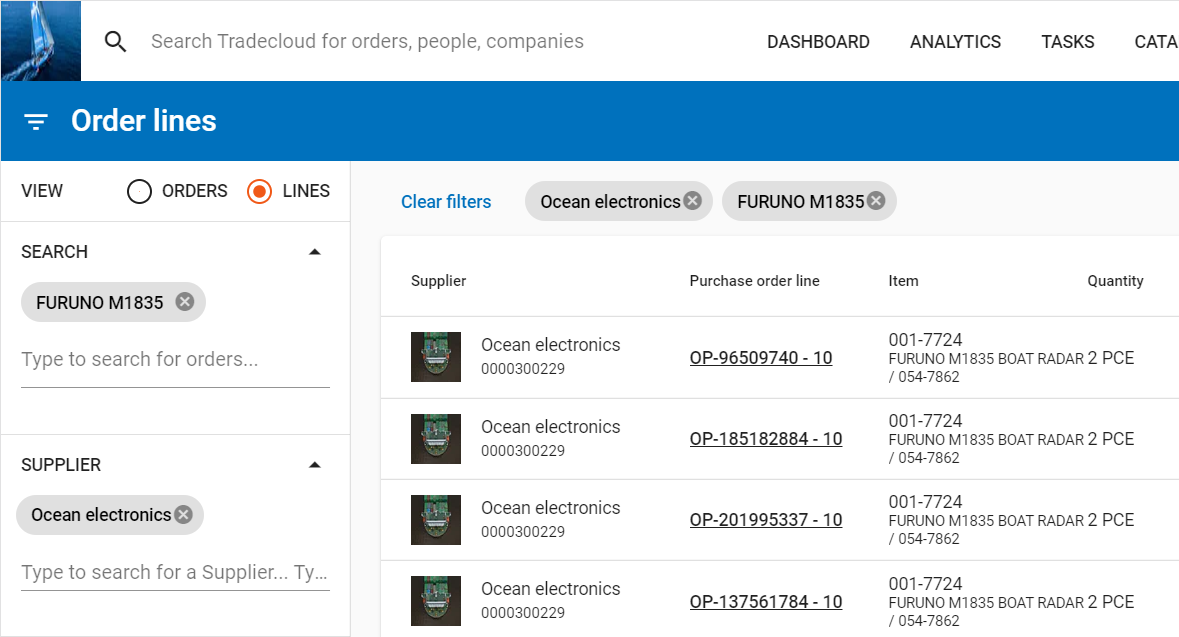Image resolution: width=1179 pixels, height=637 pixels.
Task: Focus the Tradecloud global search field
Action: (367, 41)
